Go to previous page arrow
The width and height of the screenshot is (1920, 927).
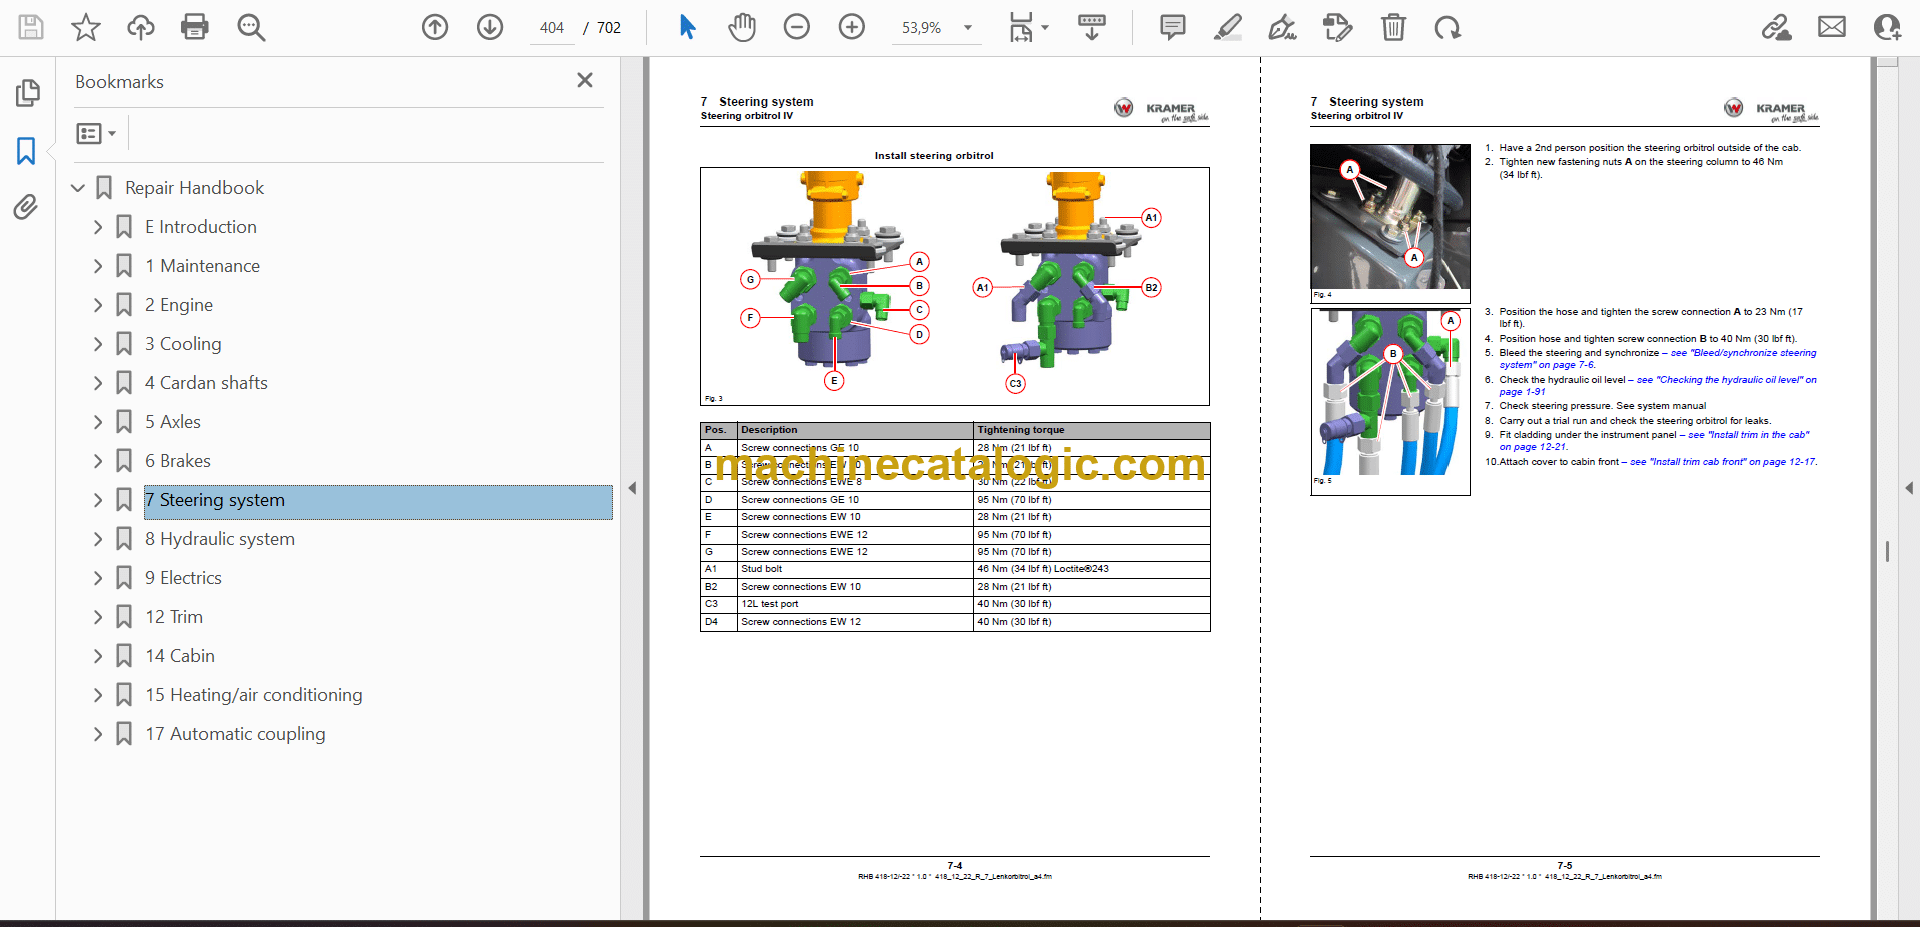435,27
